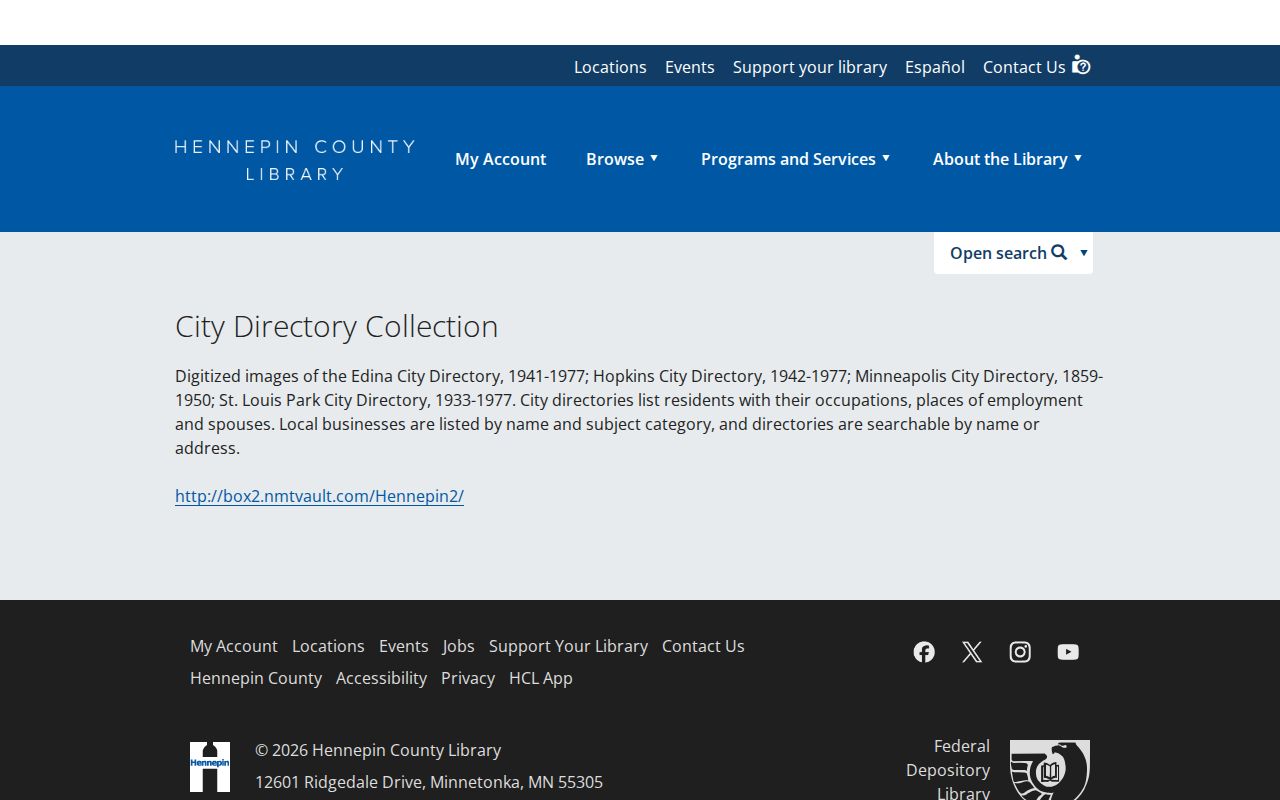Click the footer Events link
Viewport: 1280px width, 800px height.
point(404,646)
